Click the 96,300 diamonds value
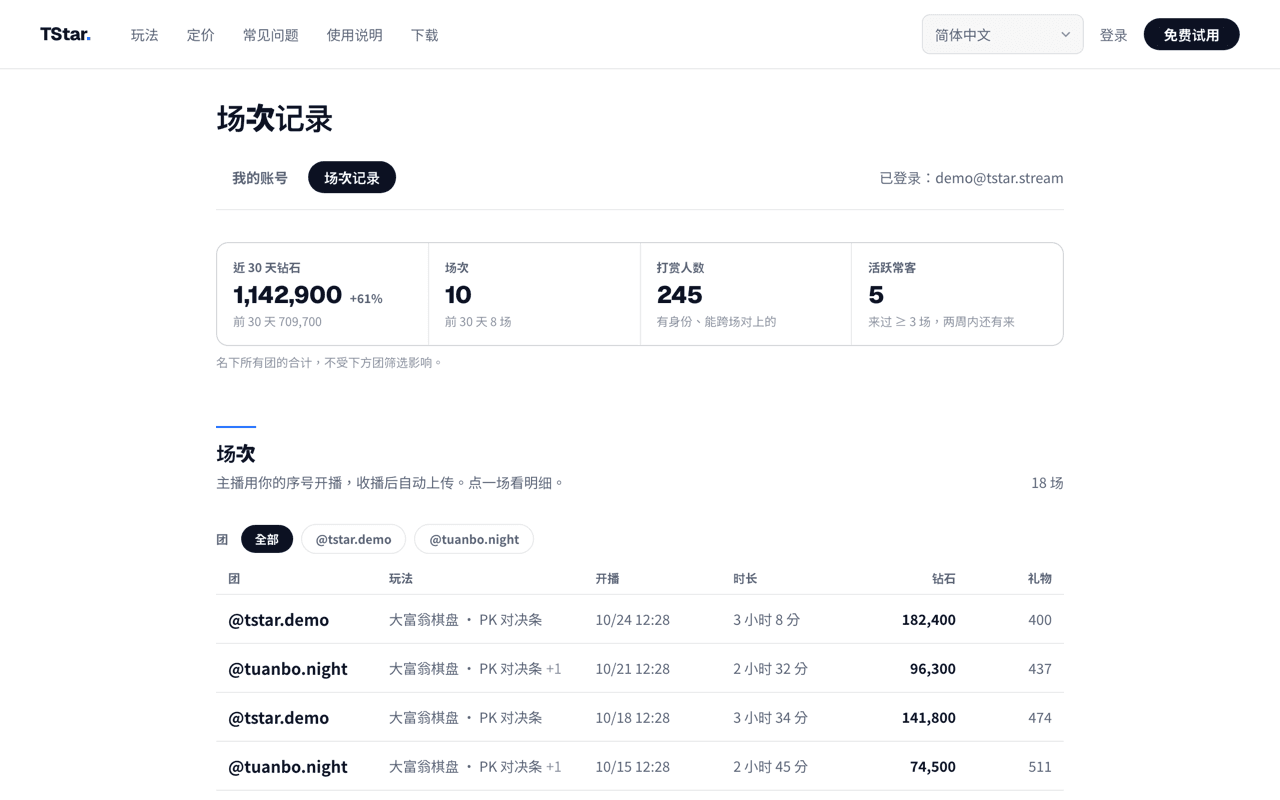1280x800 pixels. point(933,668)
